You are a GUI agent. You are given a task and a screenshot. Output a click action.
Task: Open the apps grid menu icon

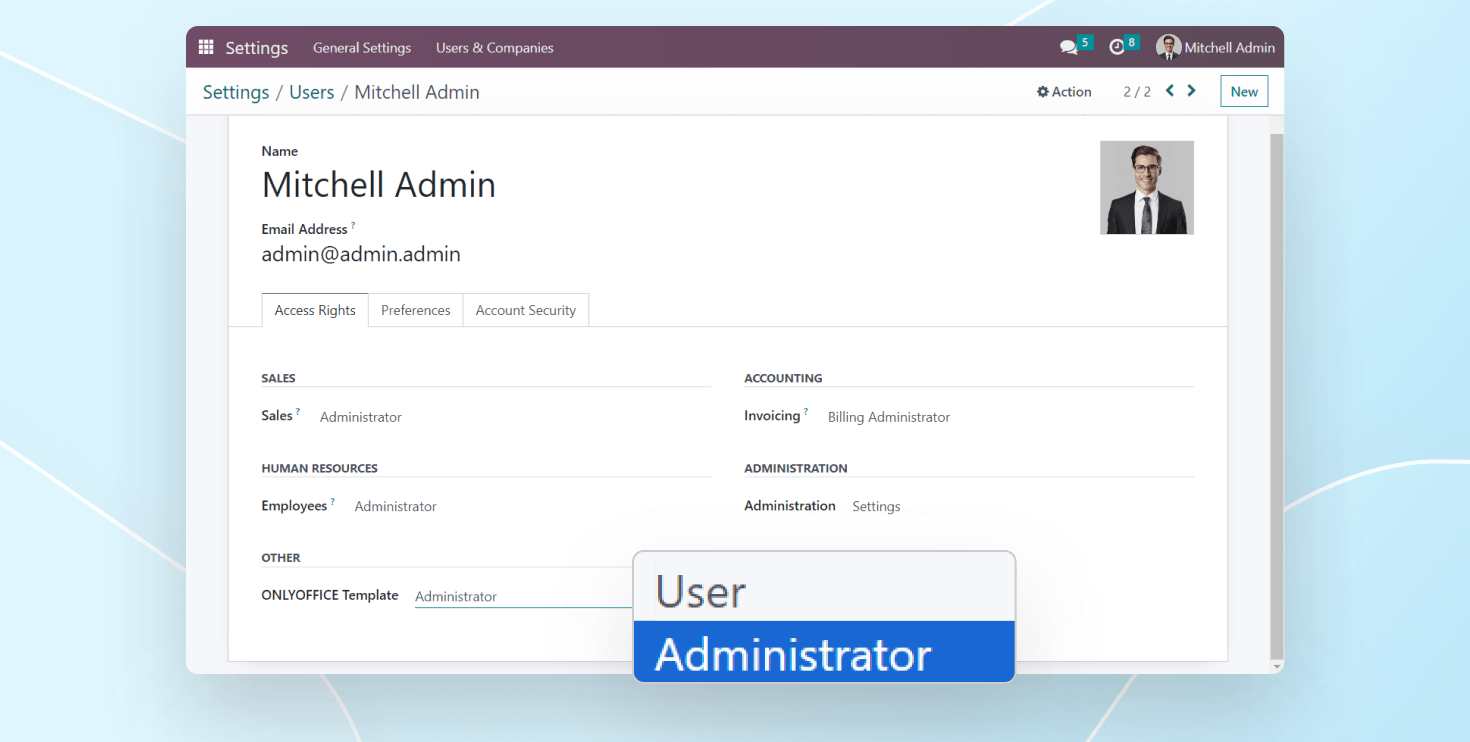click(x=206, y=47)
